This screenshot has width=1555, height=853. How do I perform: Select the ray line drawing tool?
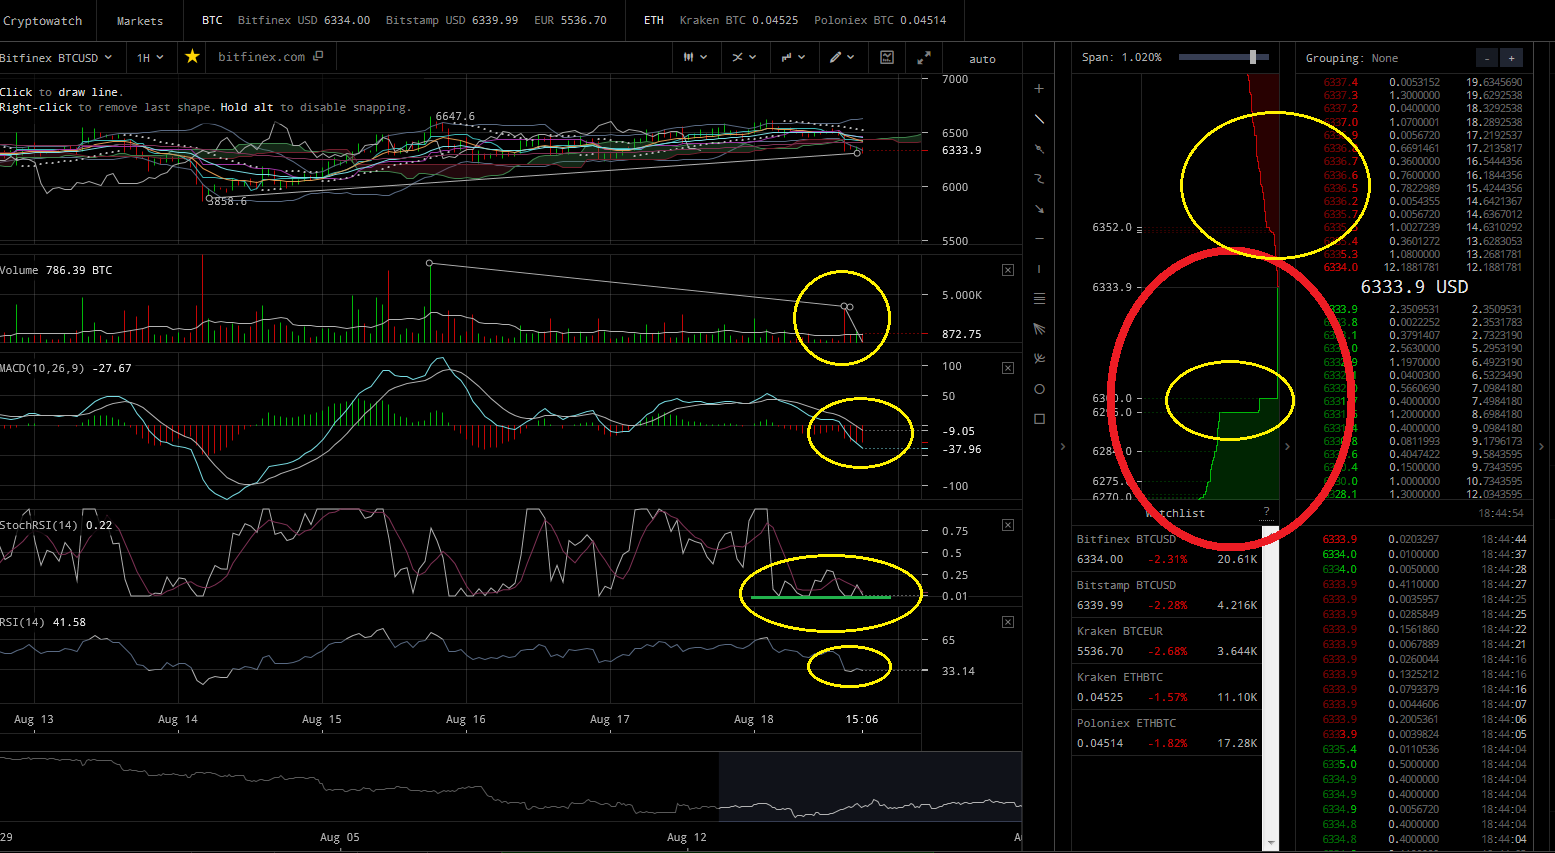[x=1039, y=149]
